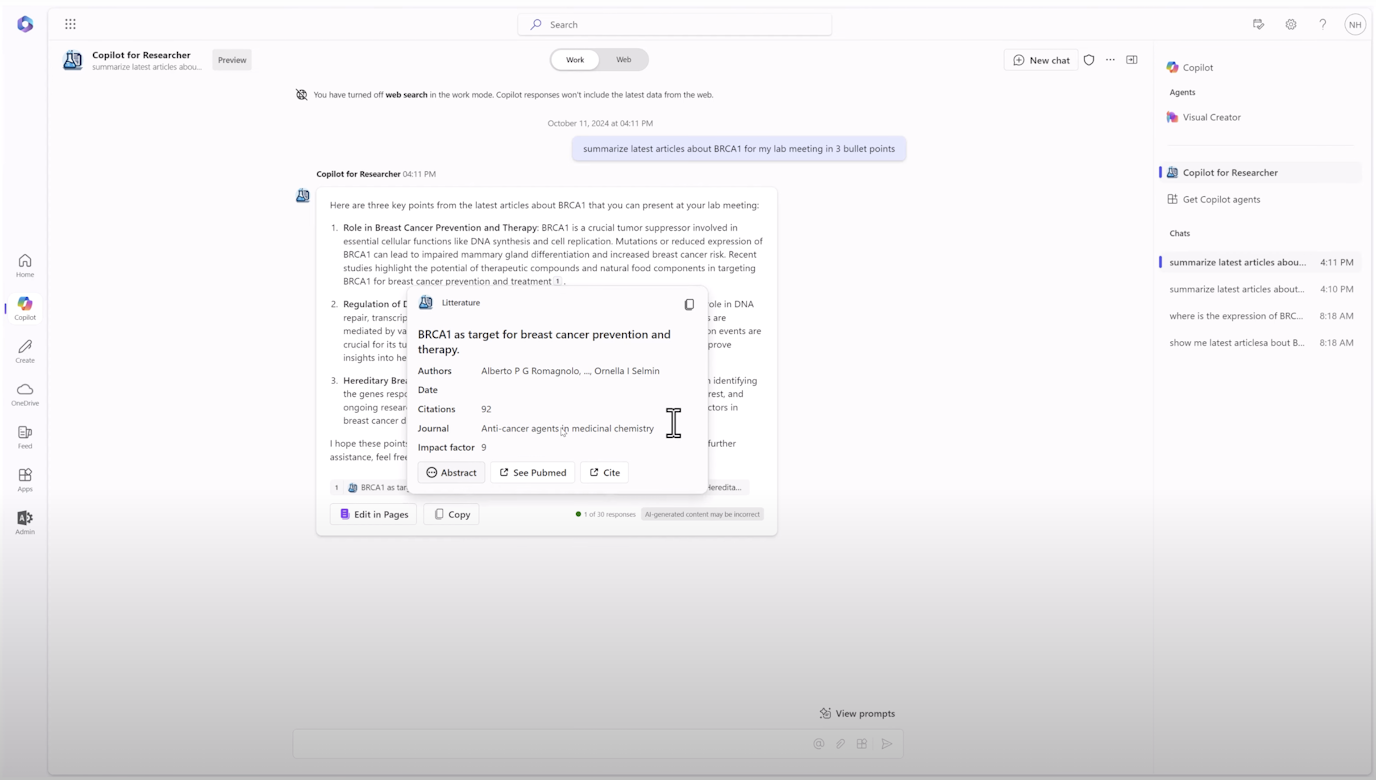Open OneDrive in the left sidebar

click(x=25, y=394)
